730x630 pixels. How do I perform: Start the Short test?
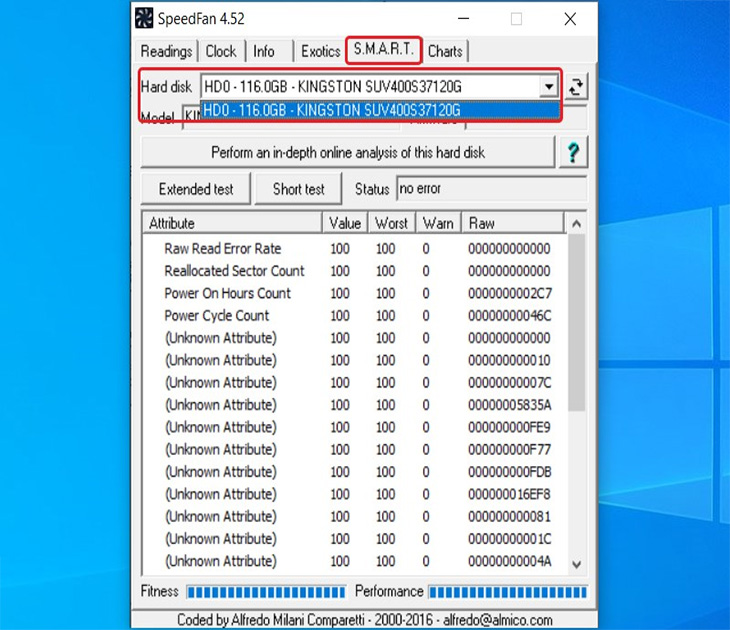(298, 189)
